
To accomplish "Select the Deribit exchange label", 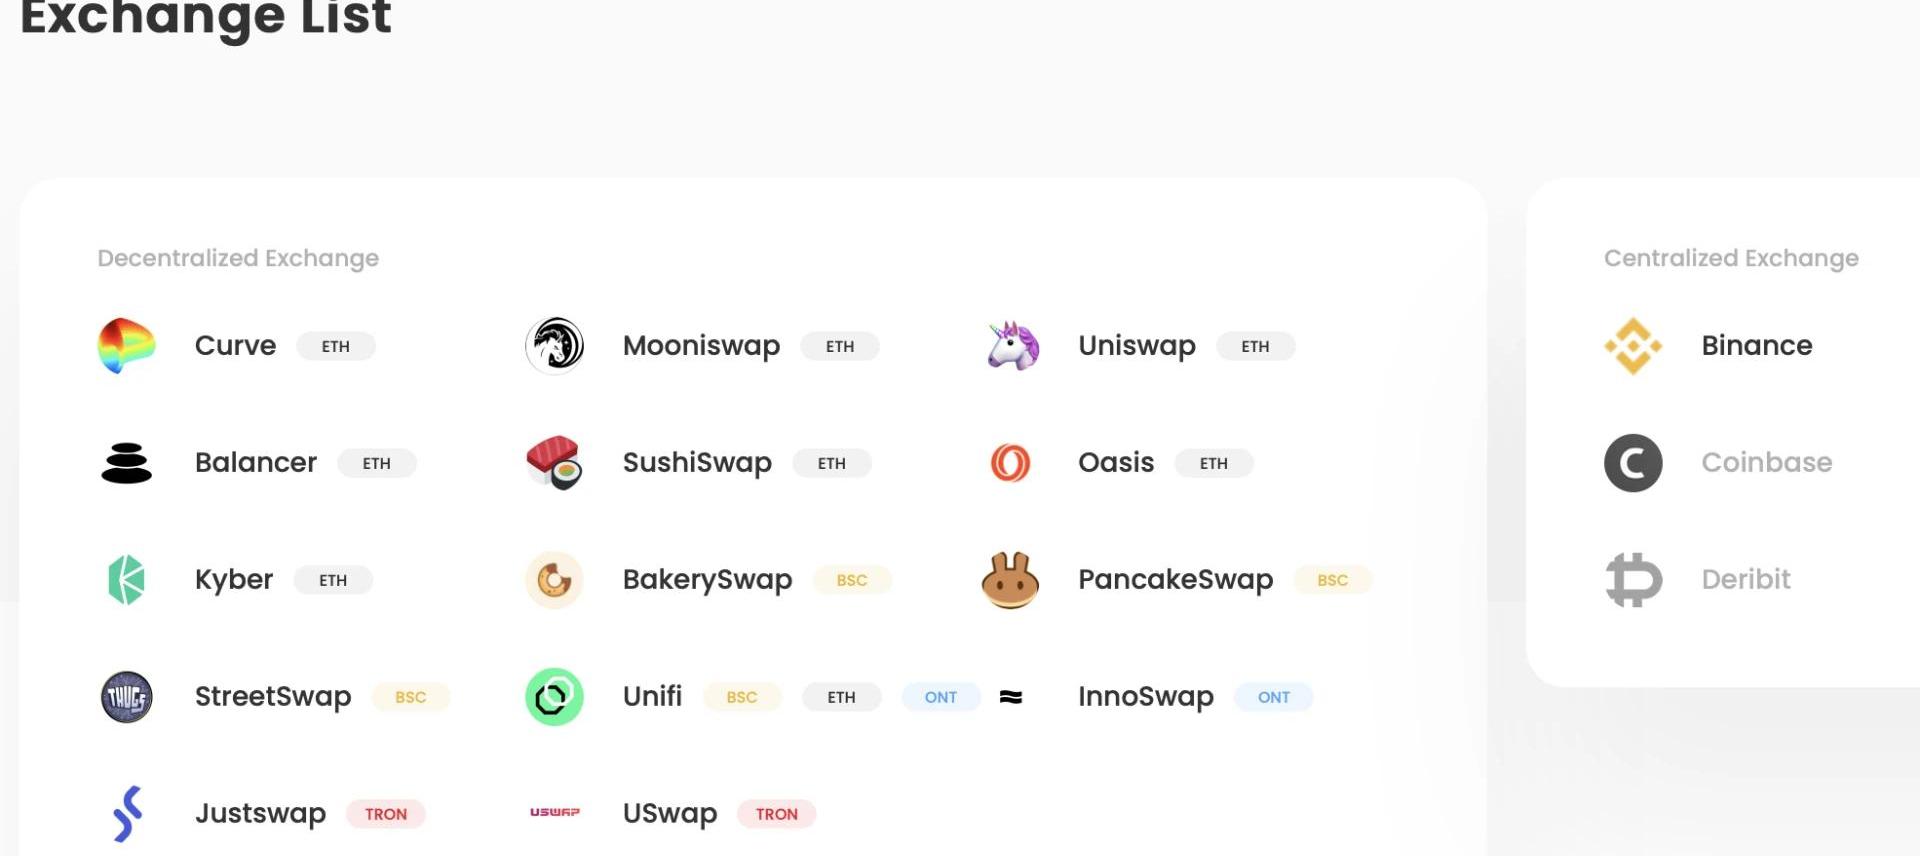I will click(1745, 580).
